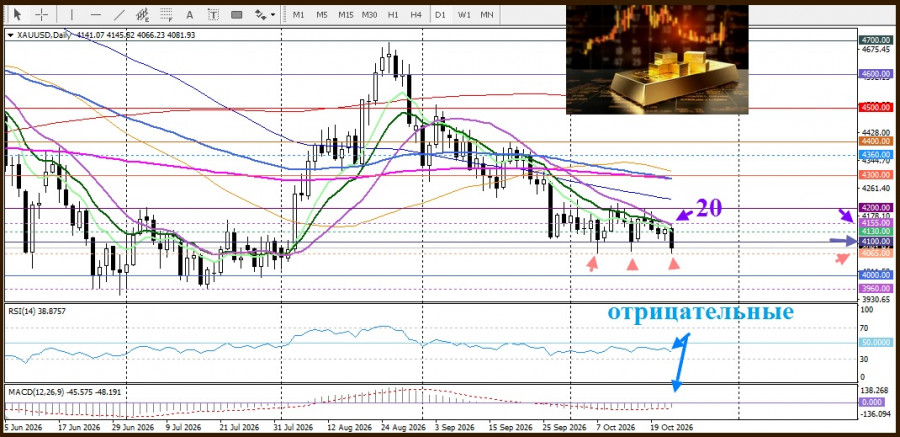Choose the Text tool marked A

[x=190, y=14]
